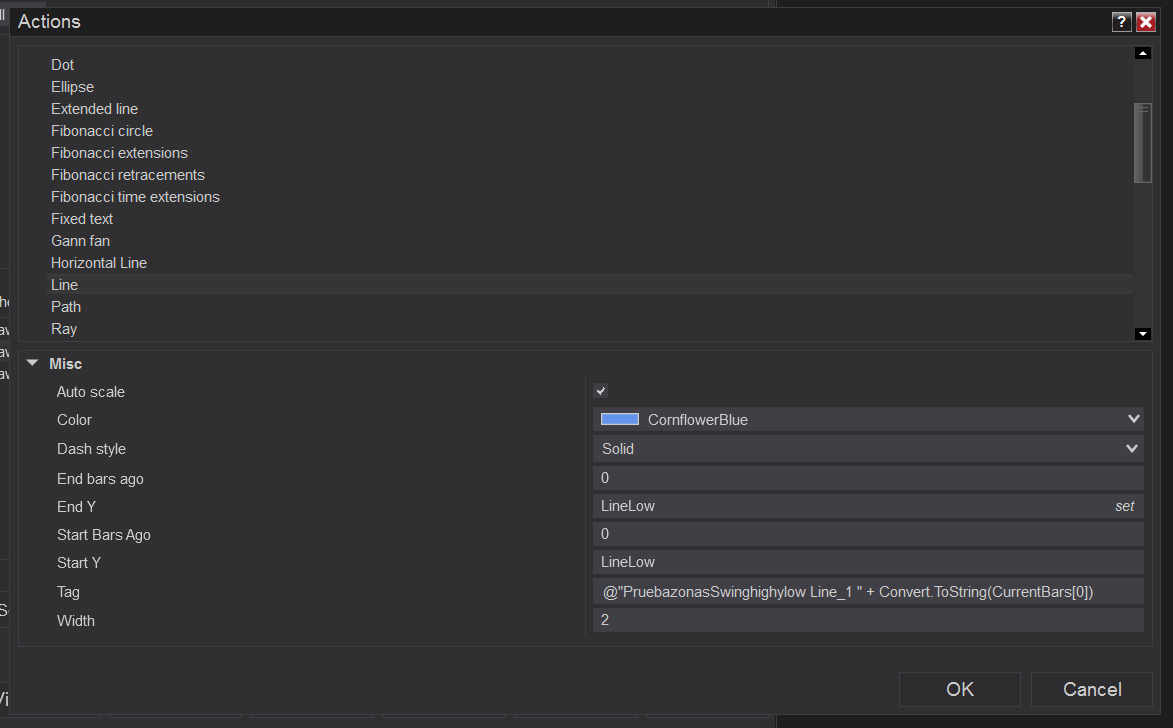Select the Ray drawing action
Image resolution: width=1173 pixels, height=728 pixels.
63,328
